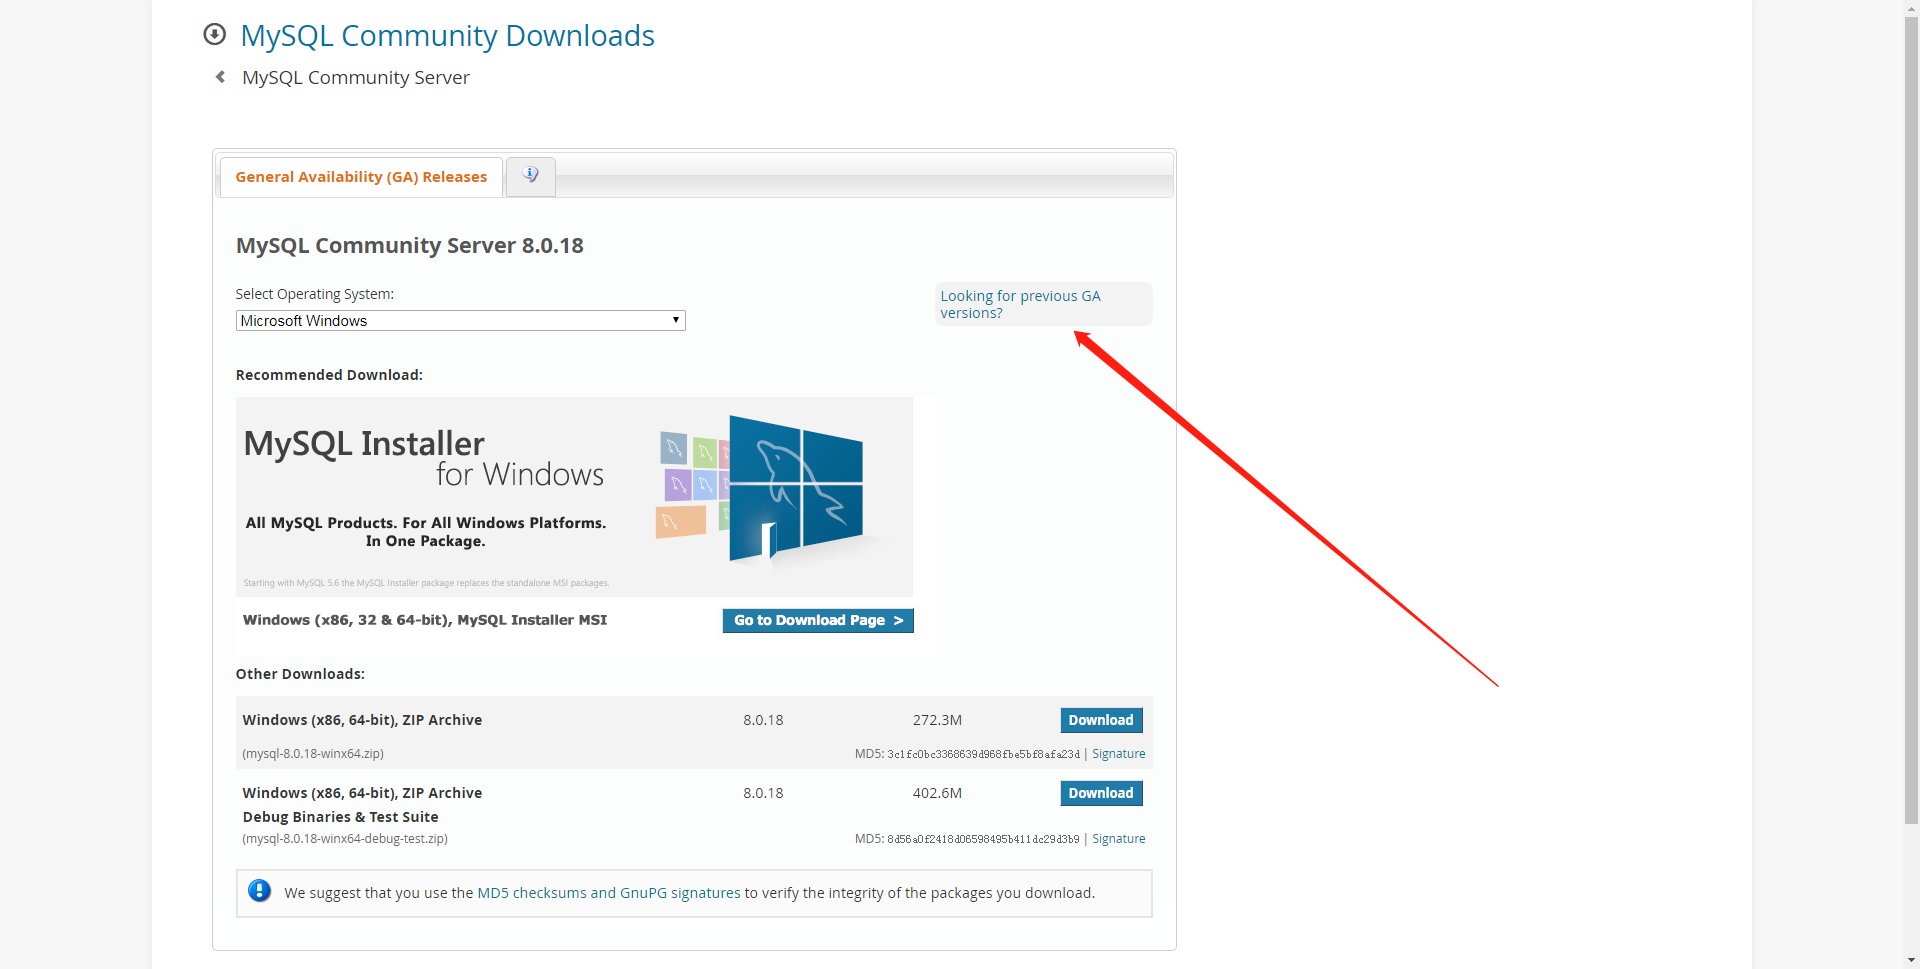Screen dimensions: 1920x969
Task: Select the General Availability (GA) Releases tab
Action: coord(361,177)
